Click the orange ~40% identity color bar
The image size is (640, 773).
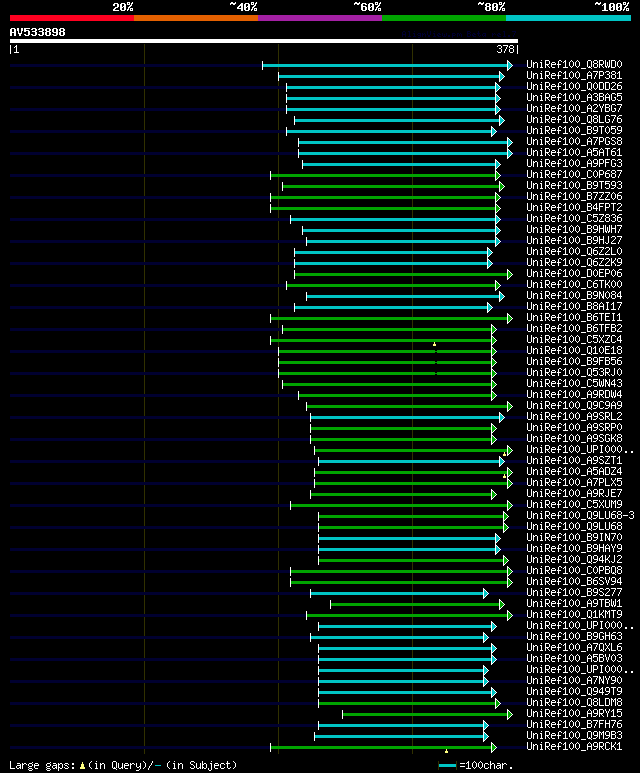(x=196, y=18)
